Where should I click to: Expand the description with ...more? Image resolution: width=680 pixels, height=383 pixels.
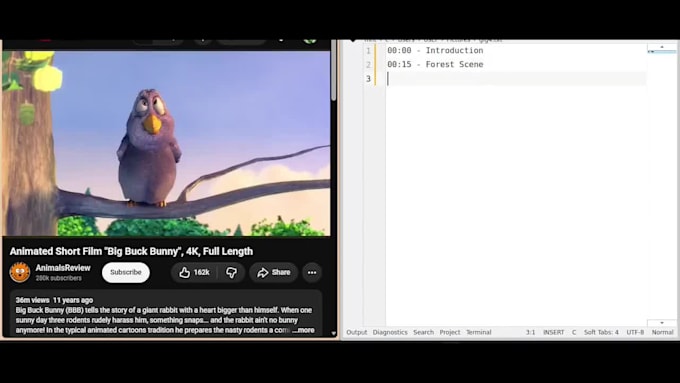(304, 330)
